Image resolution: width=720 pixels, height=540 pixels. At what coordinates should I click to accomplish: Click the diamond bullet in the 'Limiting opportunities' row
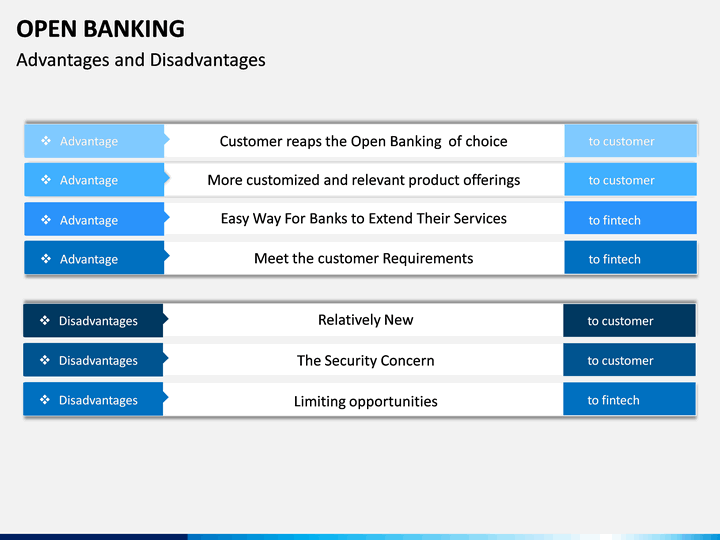45,399
